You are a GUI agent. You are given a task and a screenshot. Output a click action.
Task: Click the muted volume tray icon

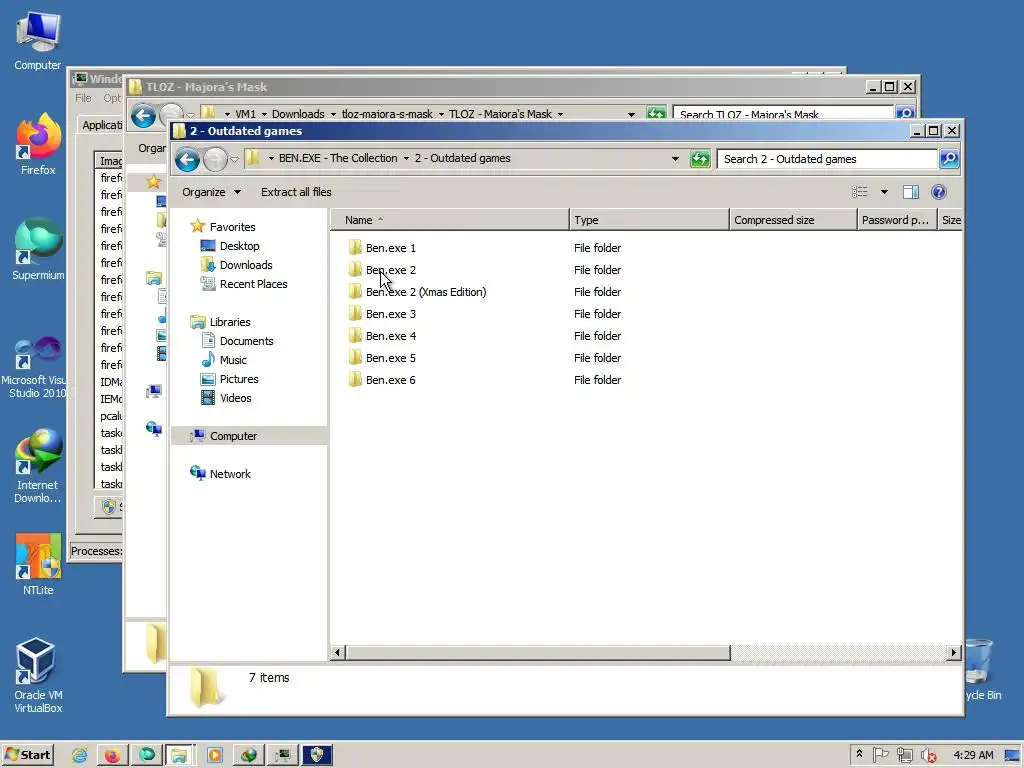click(x=927, y=755)
